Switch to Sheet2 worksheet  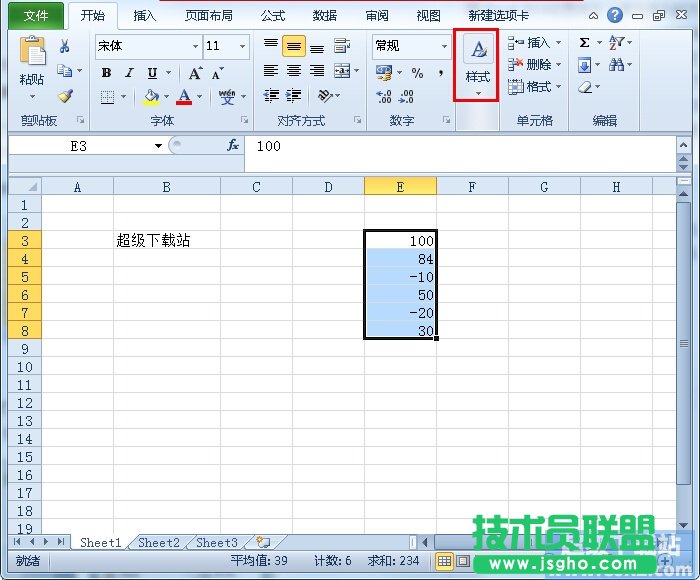coord(159,542)
